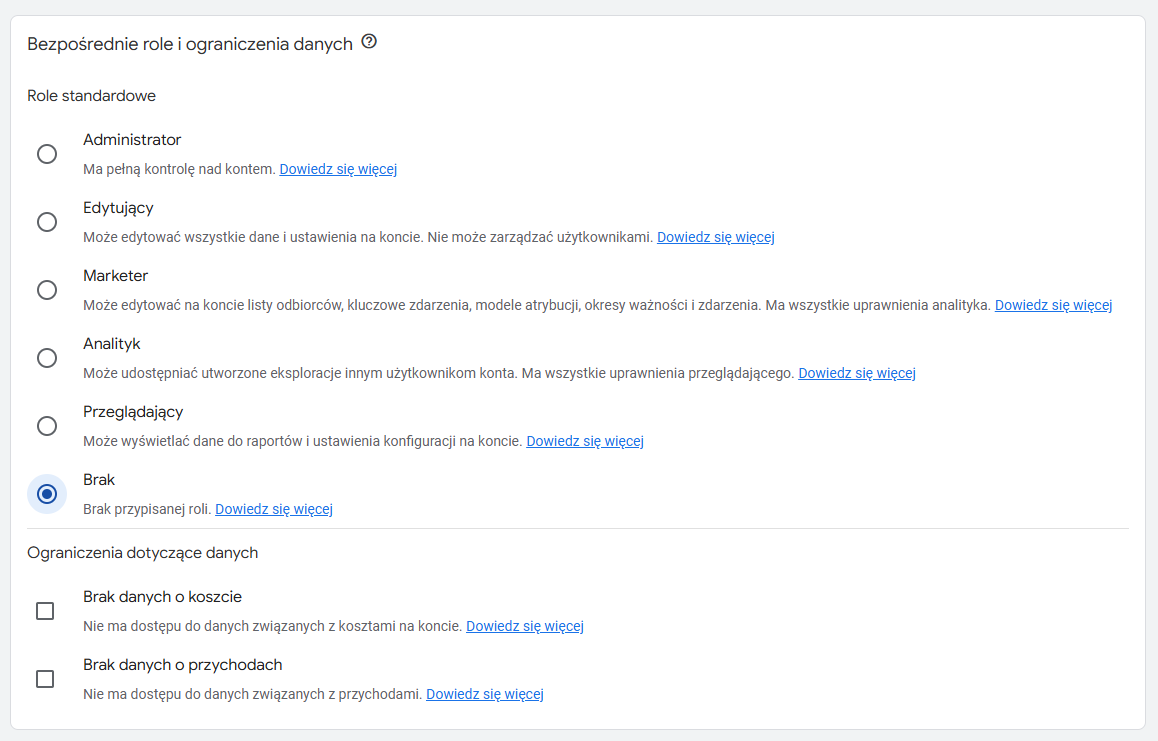This screenshot has height=741, width=1158.
Task: Click learn more link for revenue data restriction
Action: (x=484, y=694)
